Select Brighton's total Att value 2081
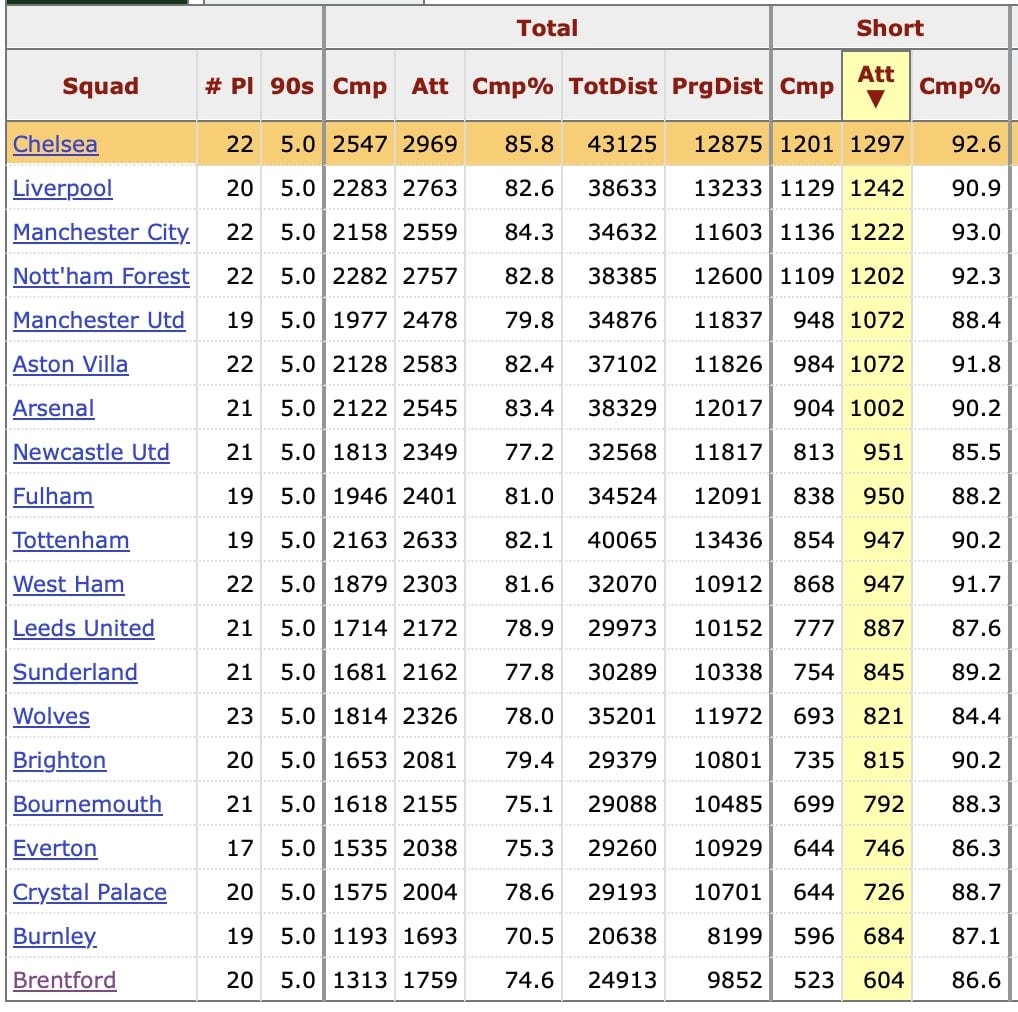The image size is (1018, 1012). [x=430, y=760]
